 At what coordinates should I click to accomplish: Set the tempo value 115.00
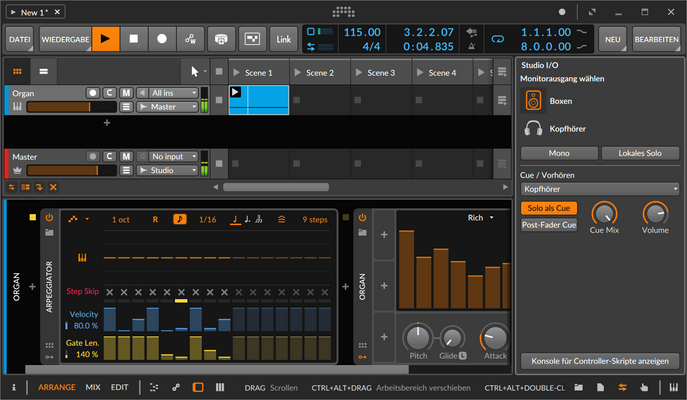click(362, 32)
